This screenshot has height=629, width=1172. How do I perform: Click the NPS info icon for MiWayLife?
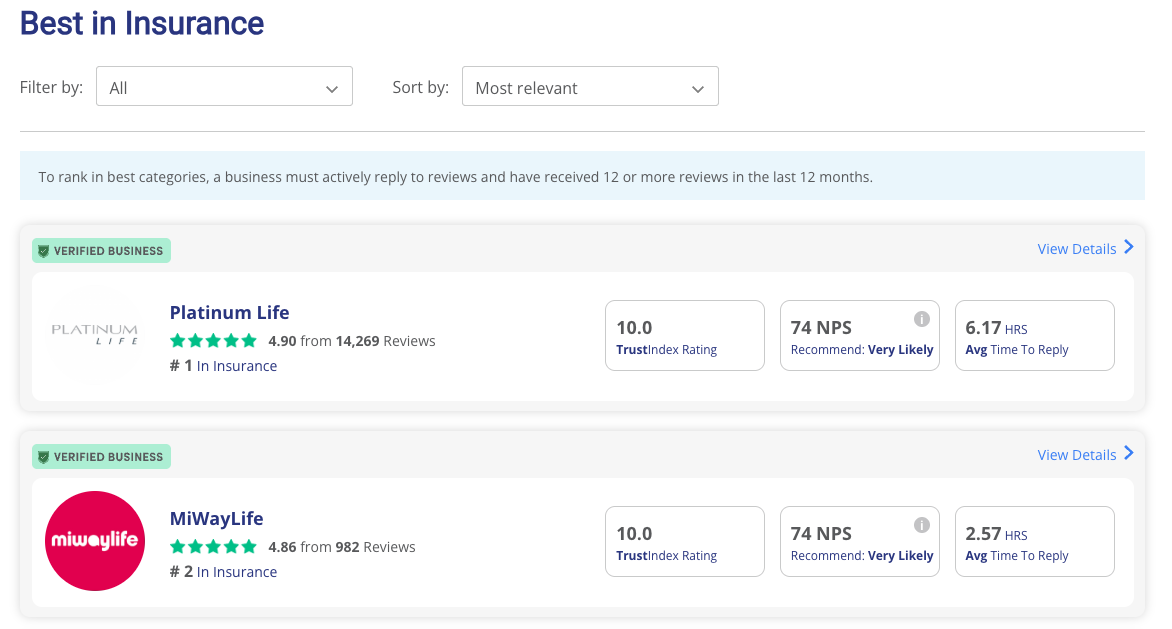tap(922, 525)
